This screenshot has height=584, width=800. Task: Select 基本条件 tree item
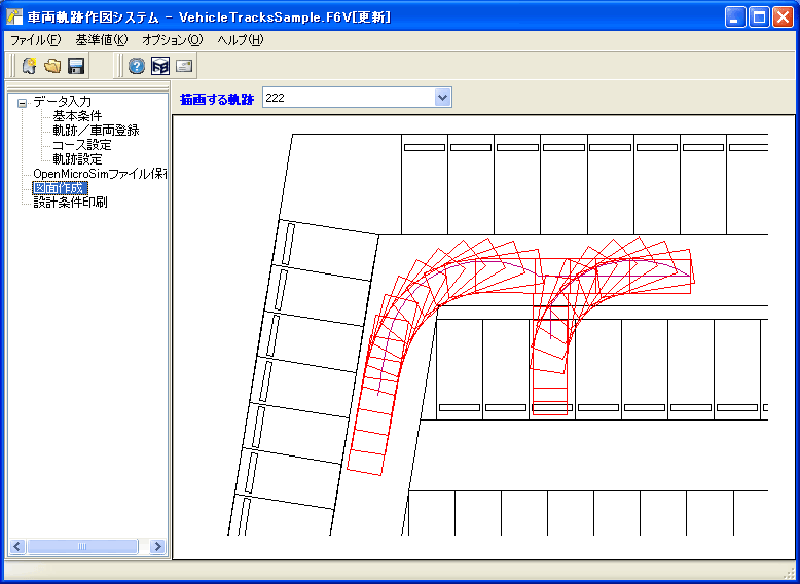[77, 116]
